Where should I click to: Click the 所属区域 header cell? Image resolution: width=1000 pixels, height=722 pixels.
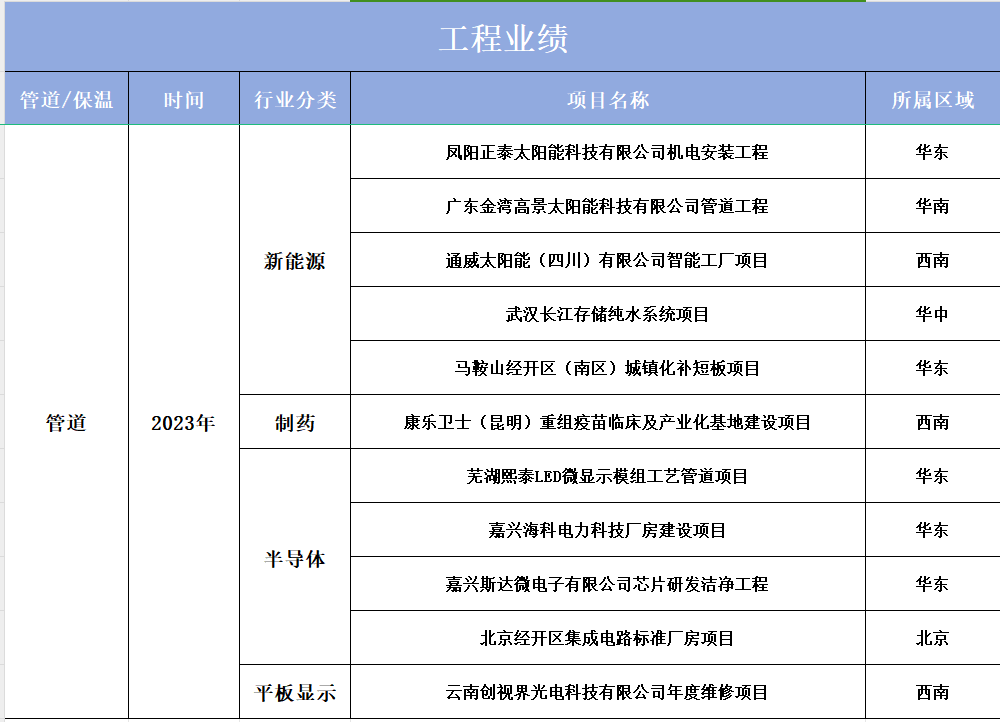pos(932,100)
